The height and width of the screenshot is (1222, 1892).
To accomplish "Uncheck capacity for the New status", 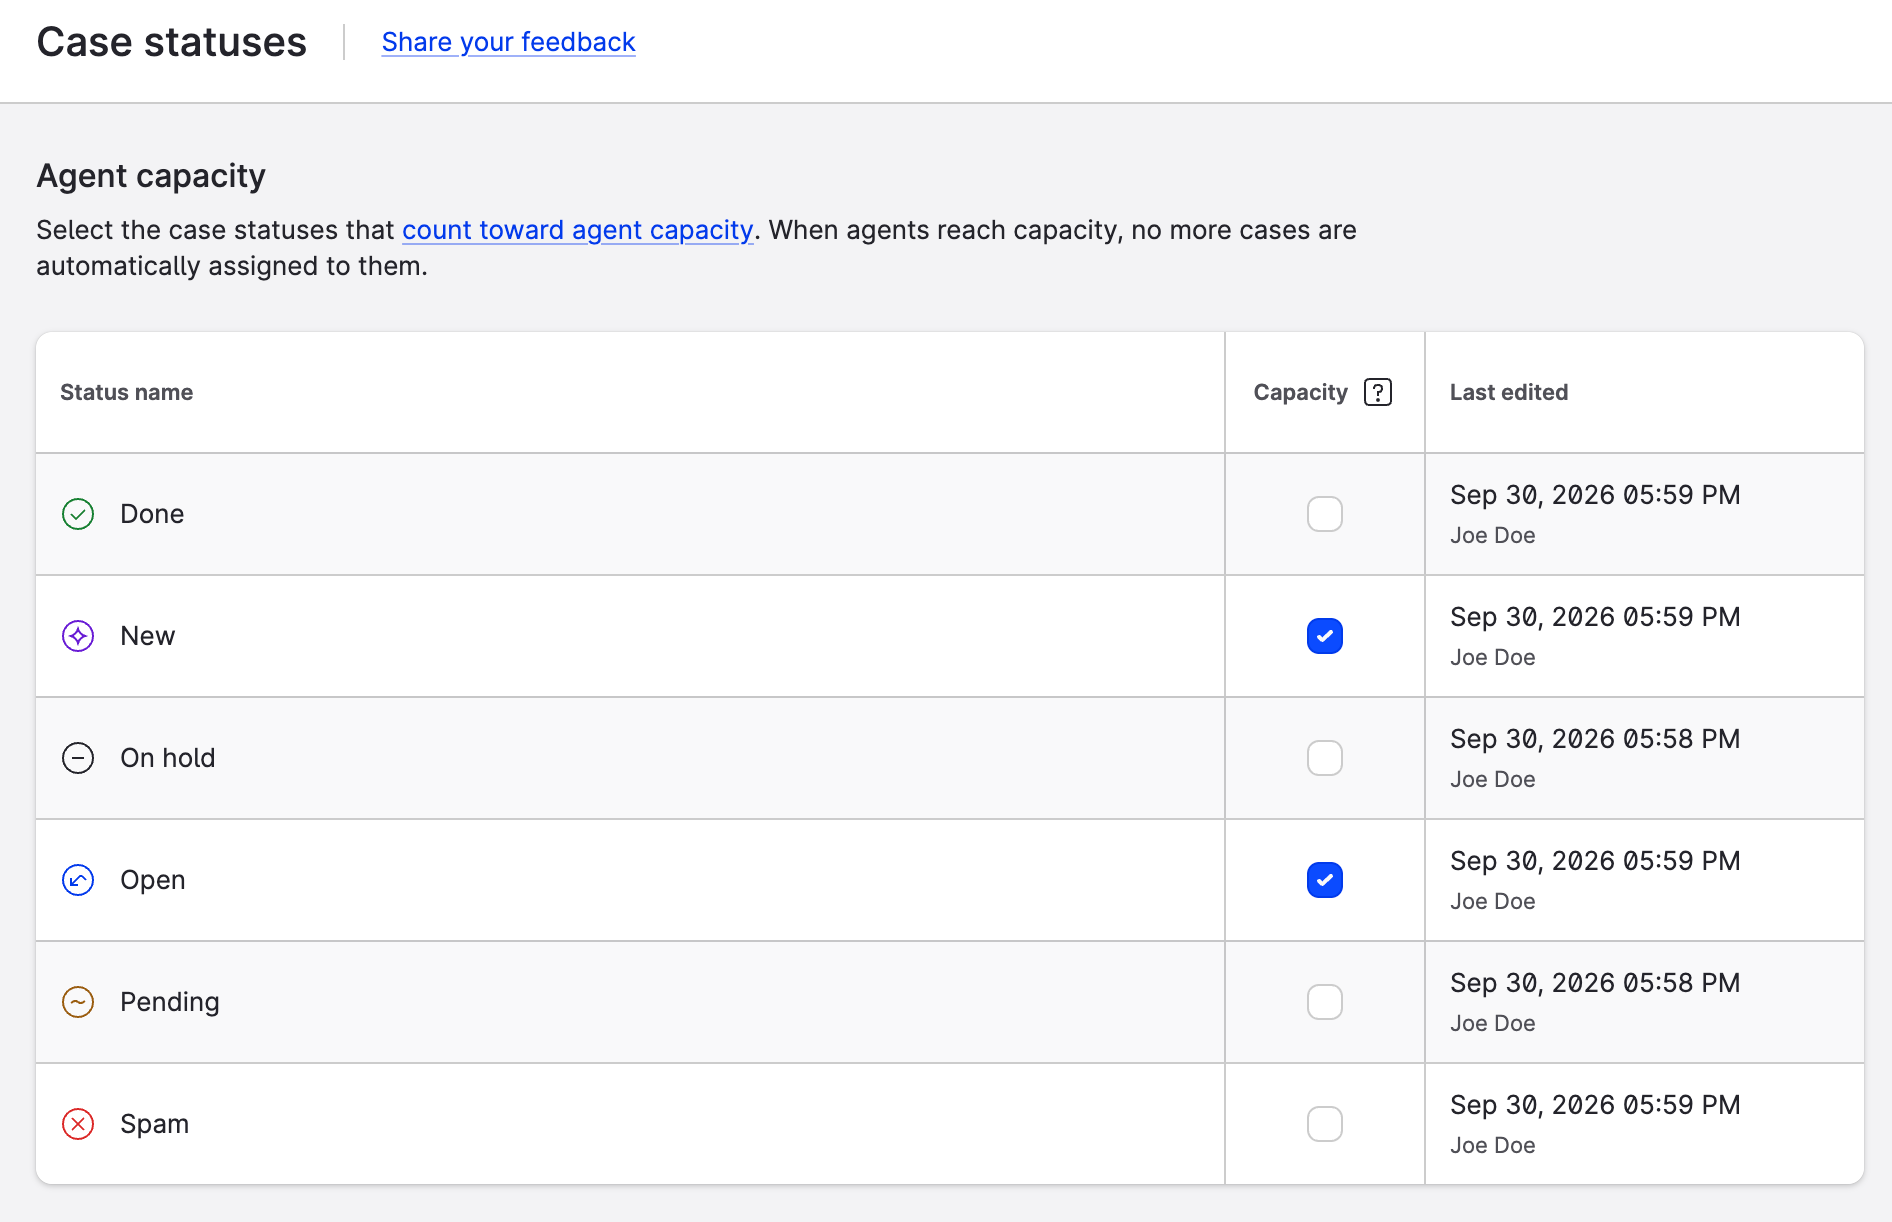I will coord(1325,636).
